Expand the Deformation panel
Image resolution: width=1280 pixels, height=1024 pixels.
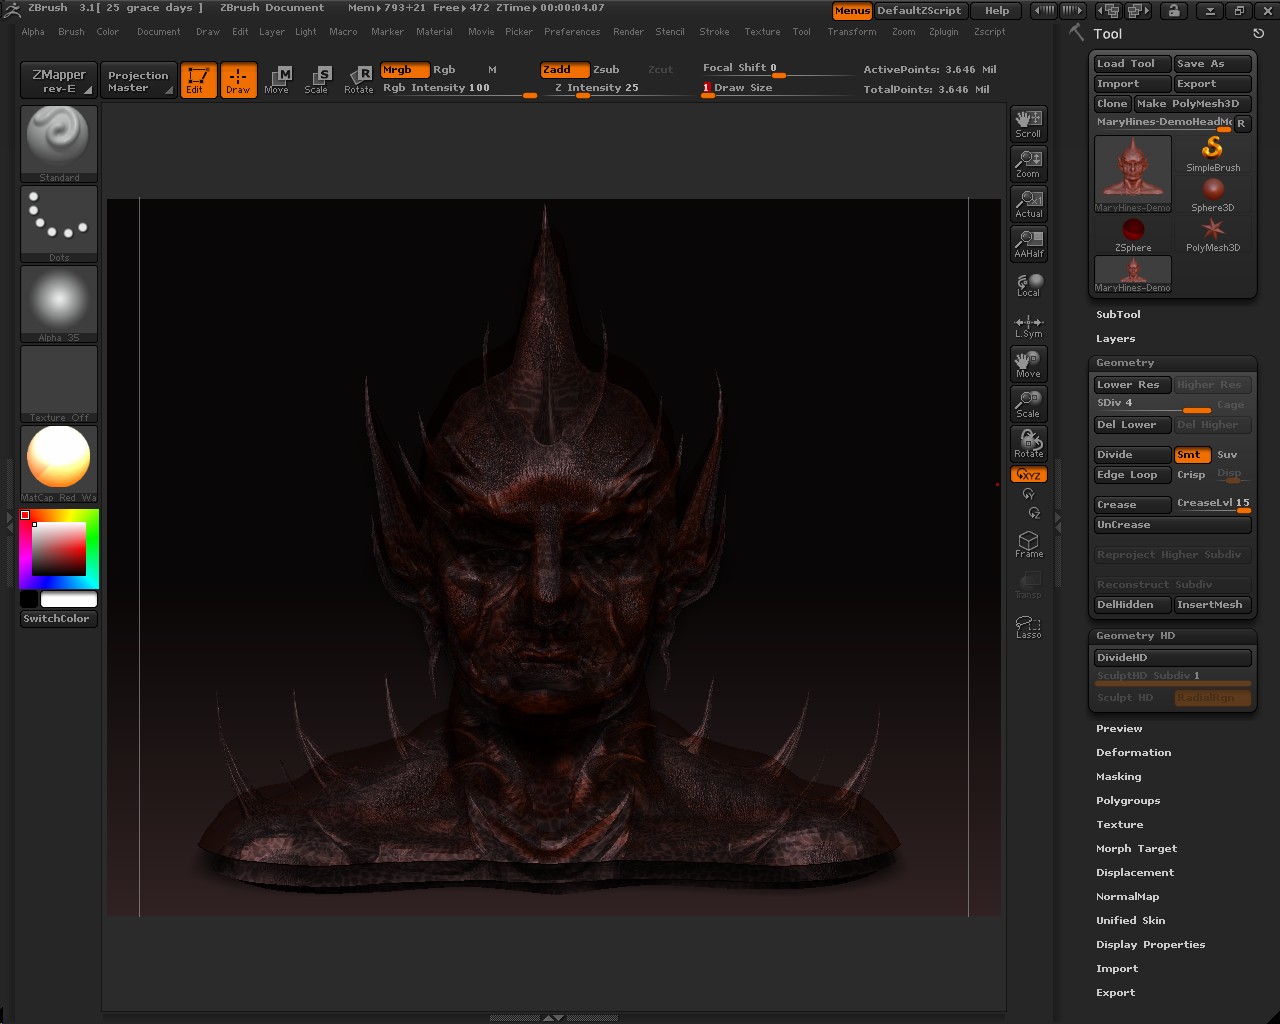coord(1133,752)
